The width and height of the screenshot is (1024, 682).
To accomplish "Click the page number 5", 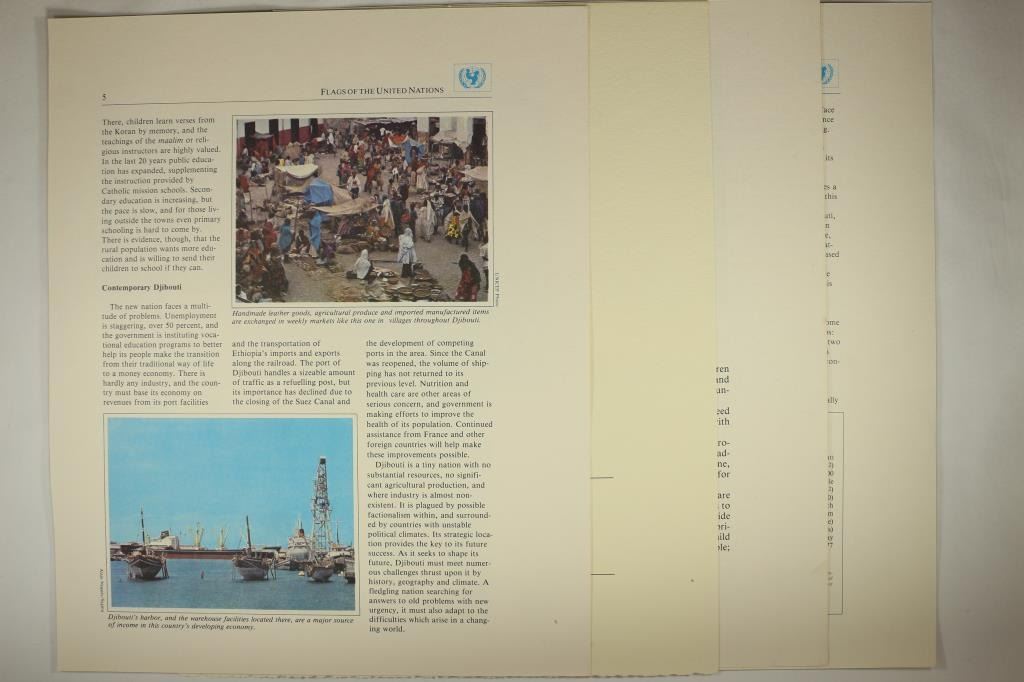I will click(104, 96).
